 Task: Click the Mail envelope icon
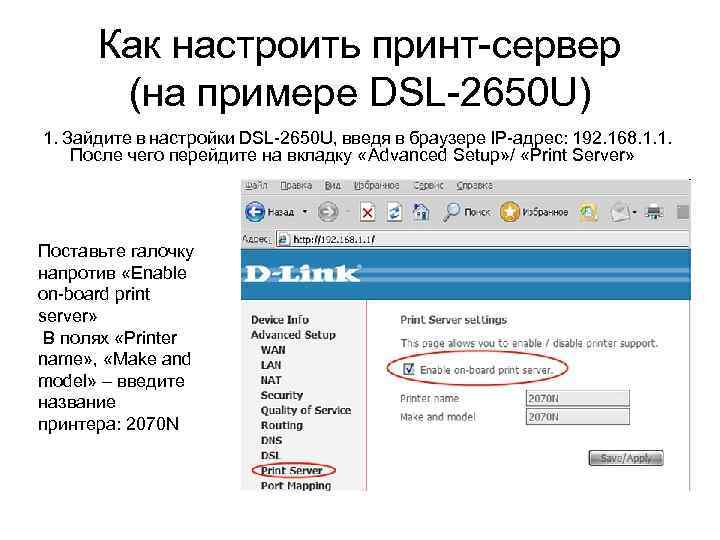click(x=619, y=212)
